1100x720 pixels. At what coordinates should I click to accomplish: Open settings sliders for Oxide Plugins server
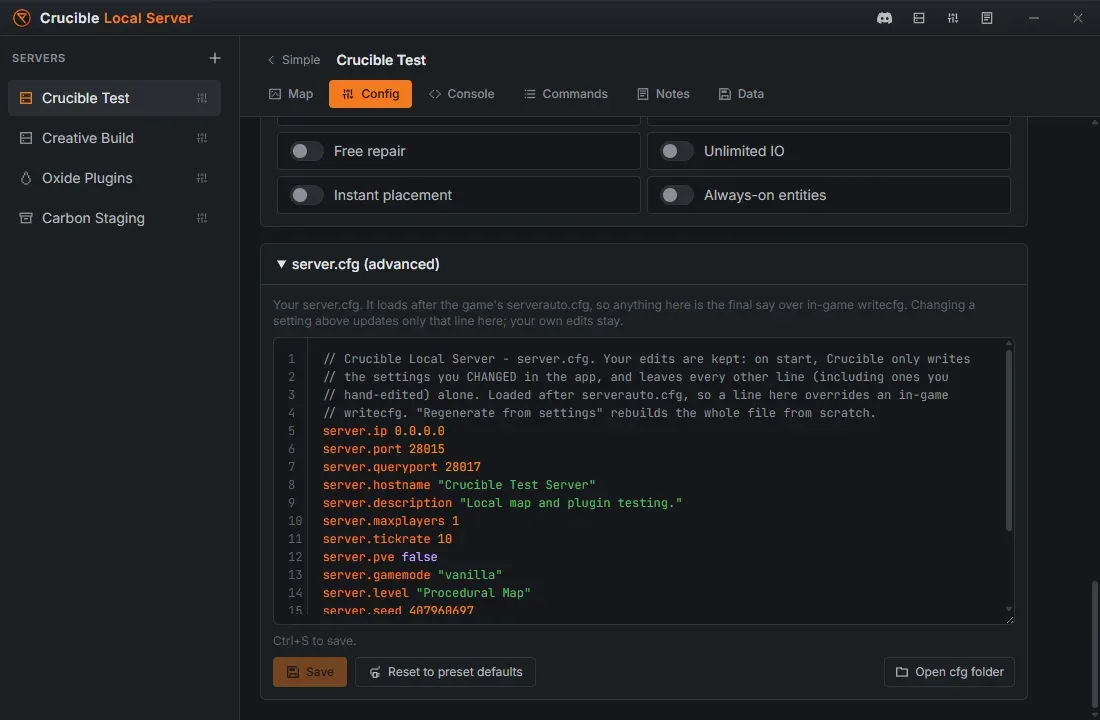[202, 178]
